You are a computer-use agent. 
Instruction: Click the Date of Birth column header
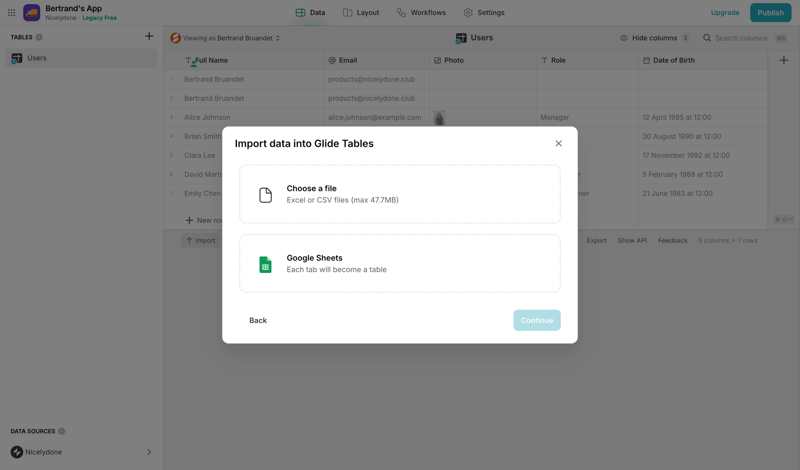pyautogui.click(x=703, y=60)
